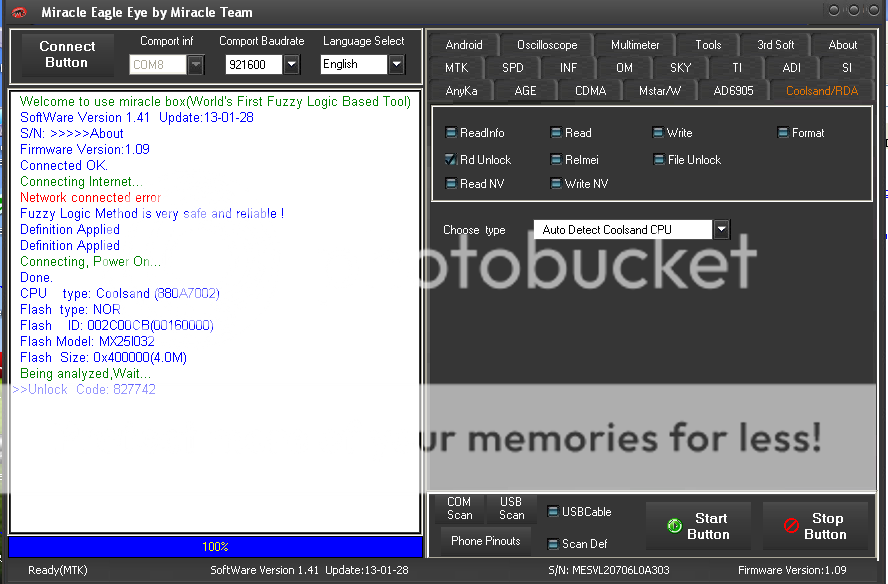Select the TI tab
Screen dimensions: 888x584
click(736, 68)
